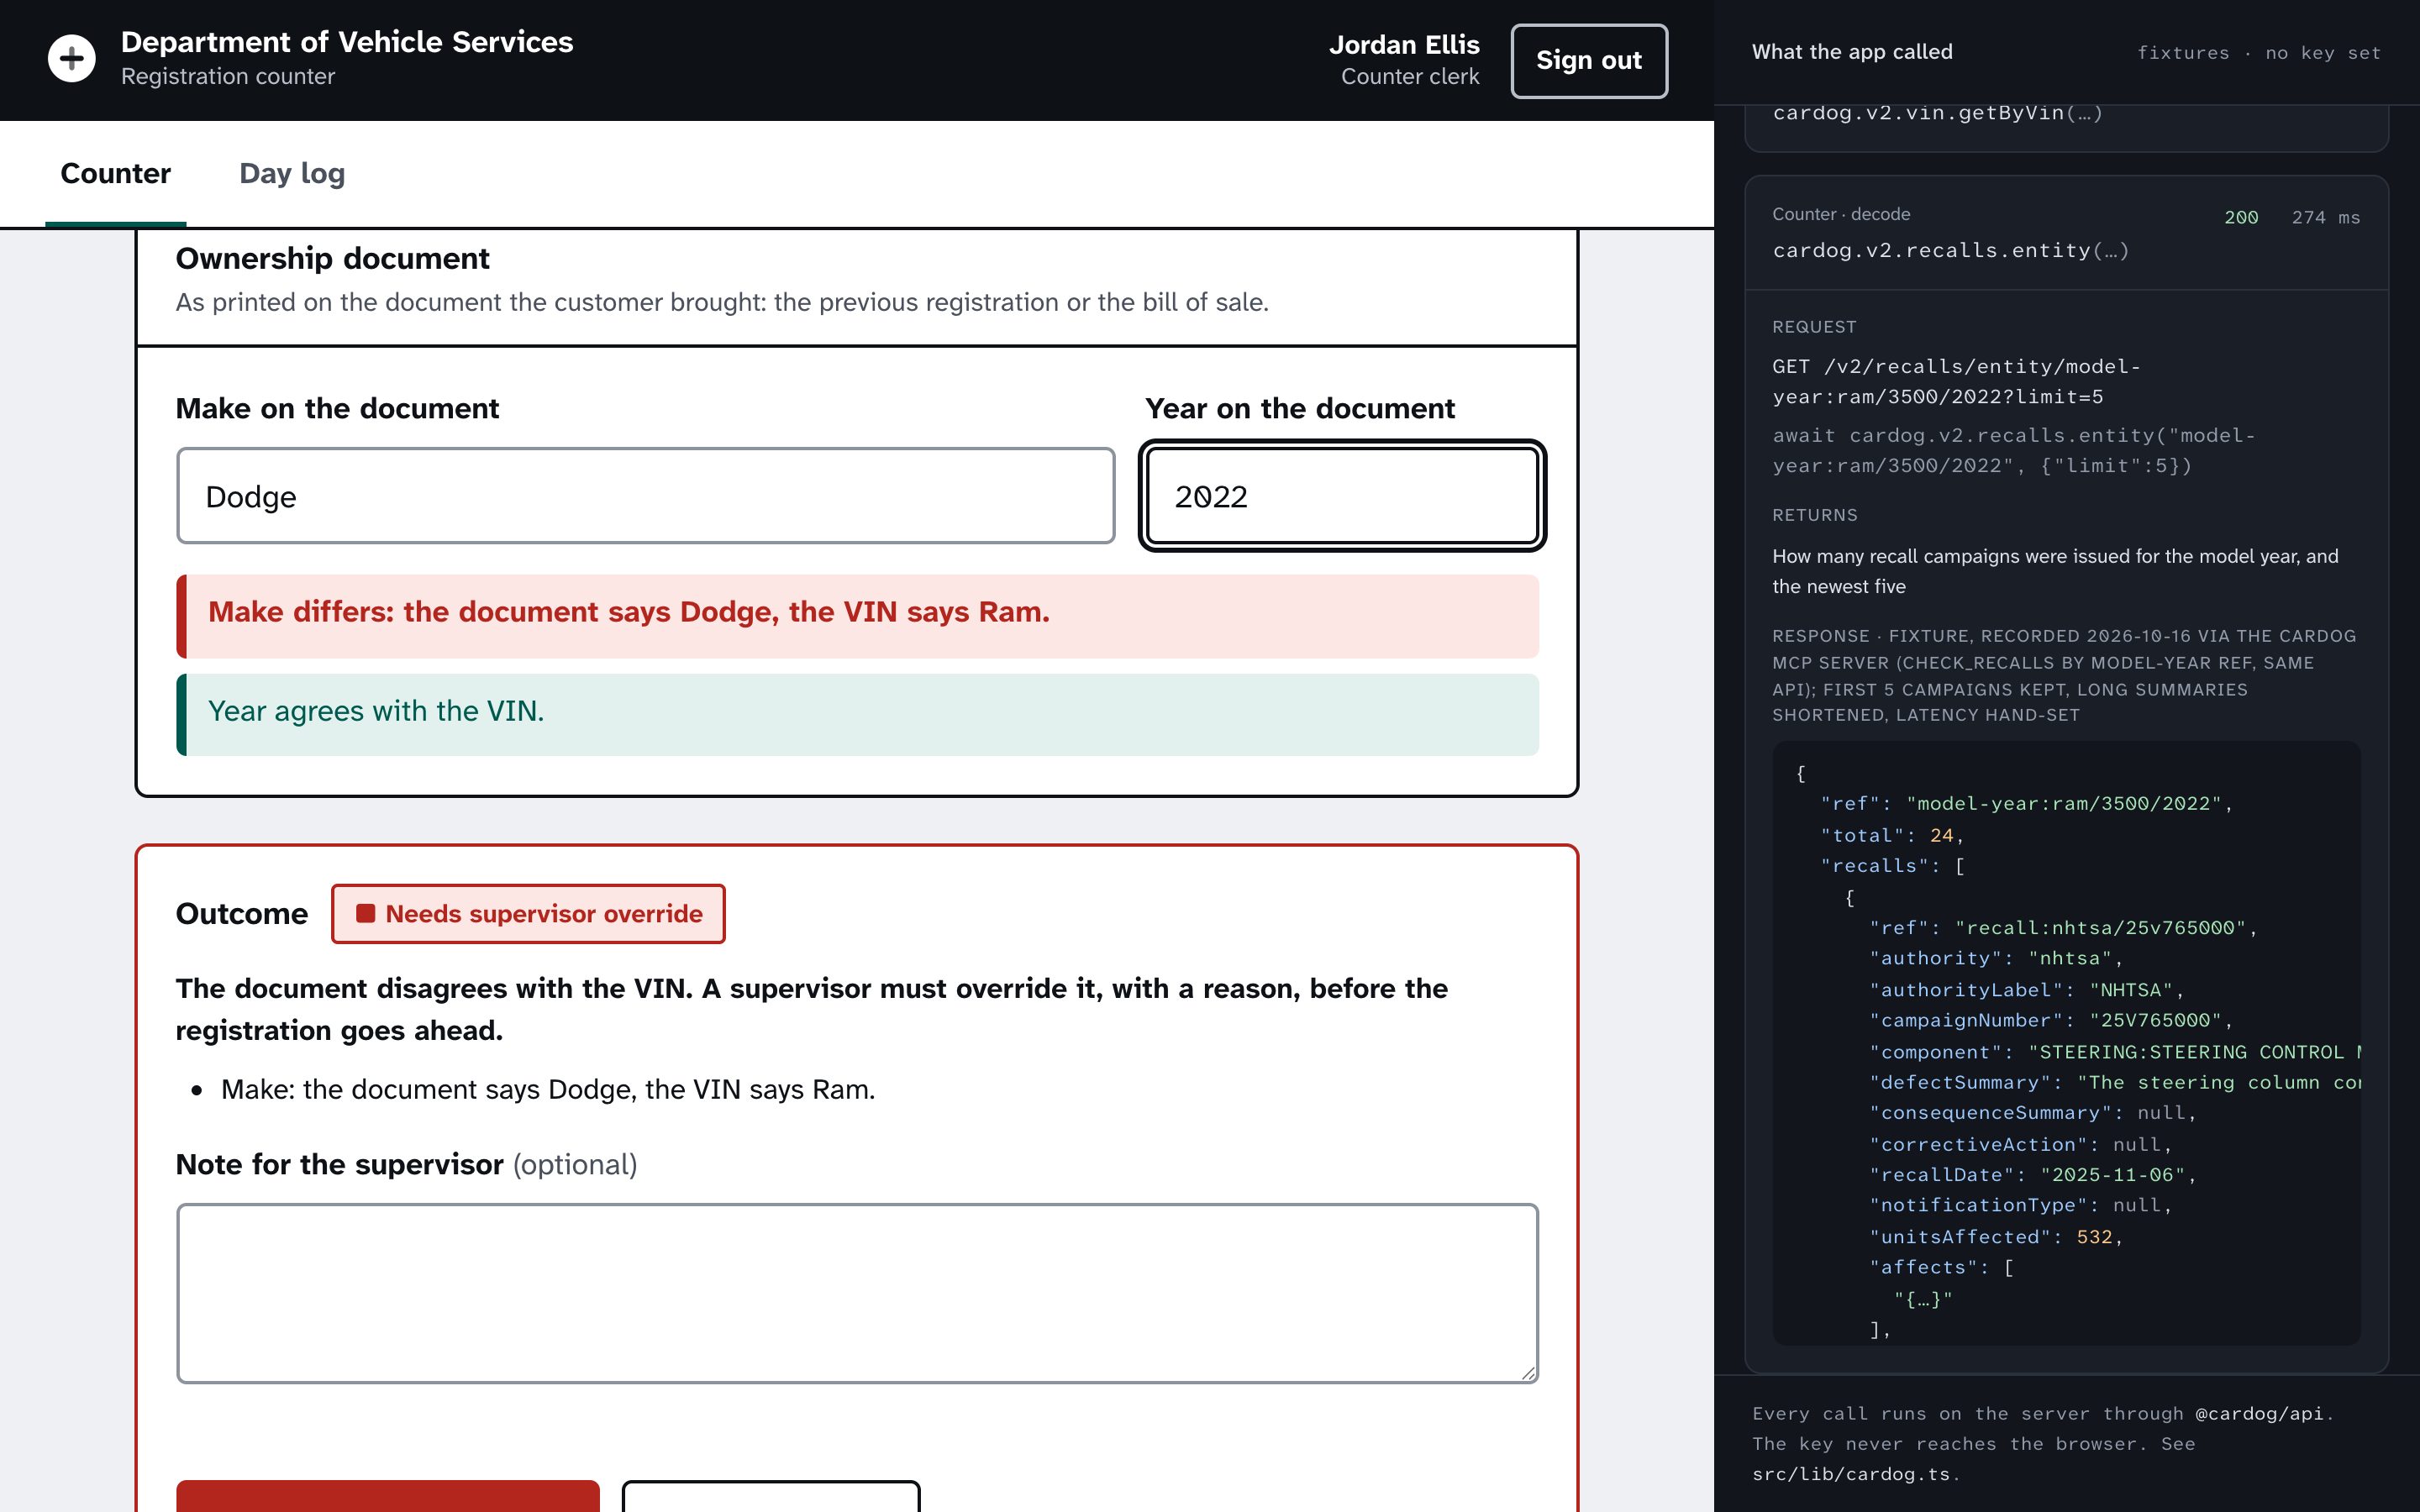Click the Make: Dodge vs Ram bullet item
Image resolution: width=2420 pixels, height=1512 pixels.
click(x=548, y=1089)
